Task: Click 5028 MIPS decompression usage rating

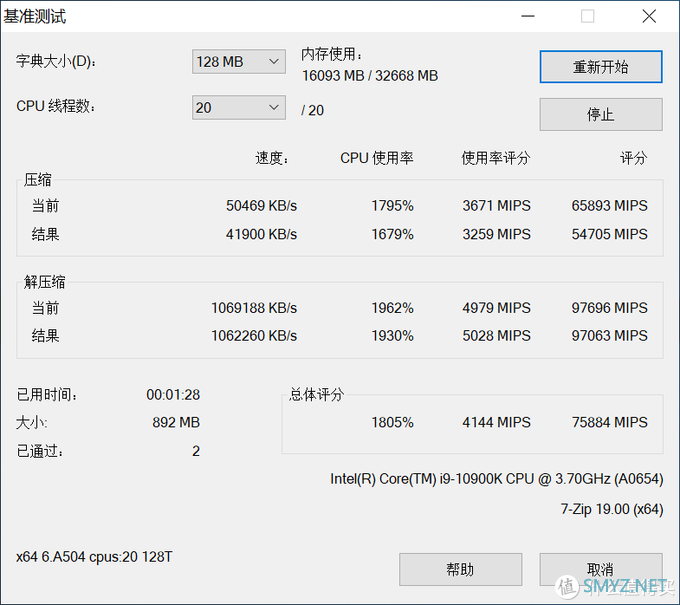Action: 497,336
